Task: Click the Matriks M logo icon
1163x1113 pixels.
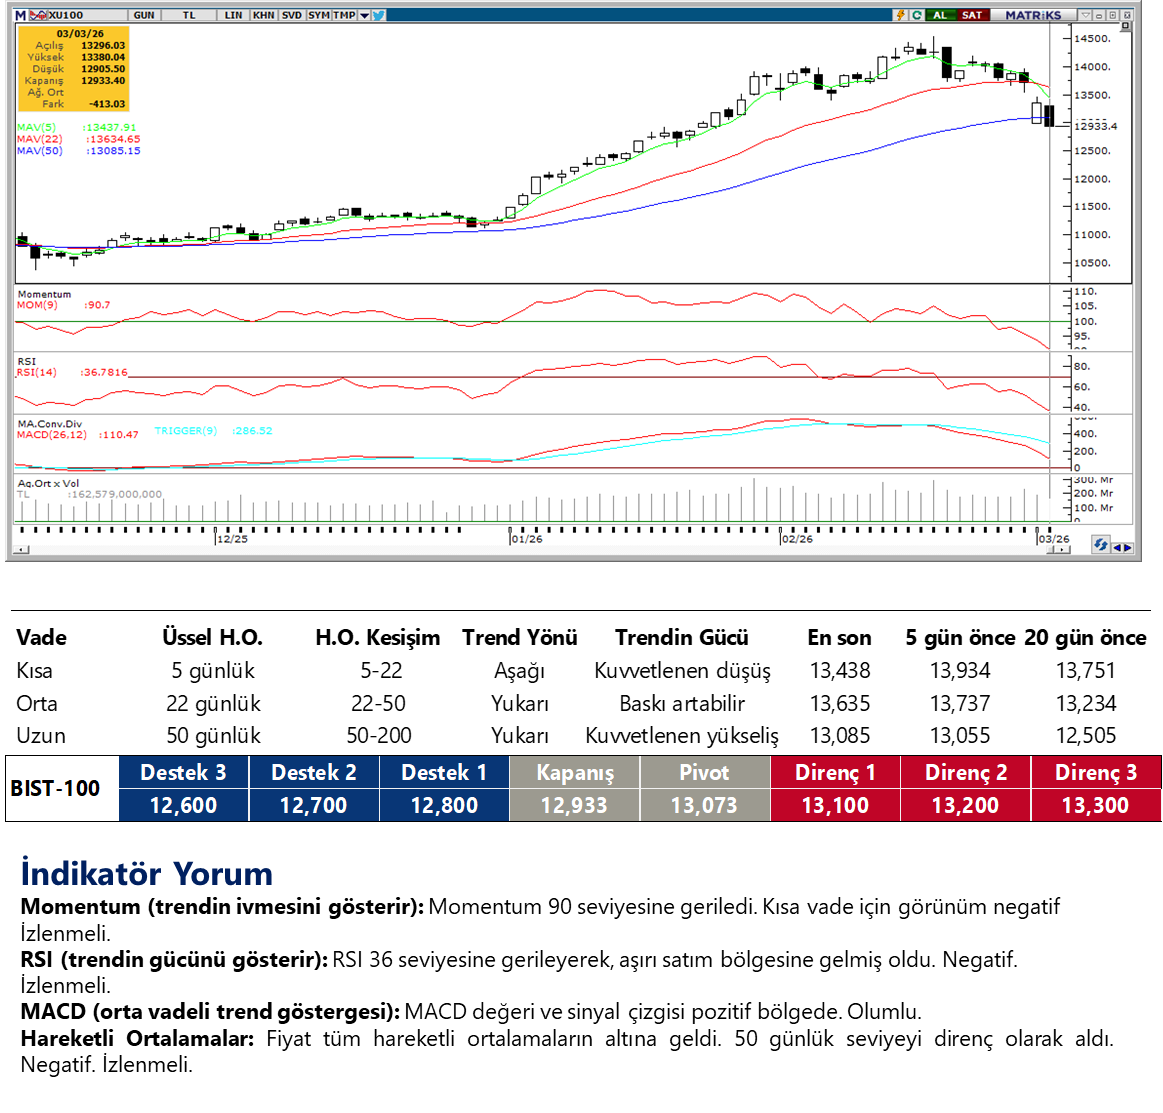Action: coord(20,15)
